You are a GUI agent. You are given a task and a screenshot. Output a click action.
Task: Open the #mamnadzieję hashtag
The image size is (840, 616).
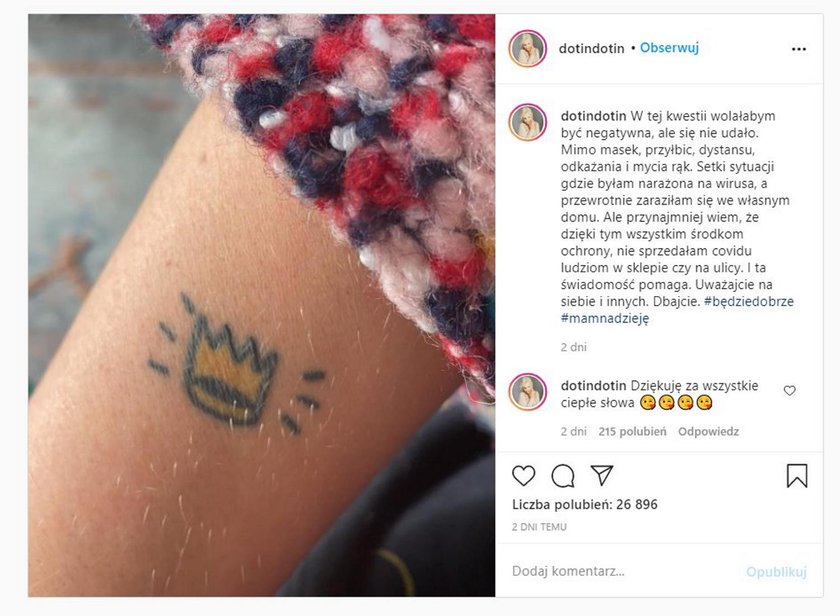[x=605, y=318]
